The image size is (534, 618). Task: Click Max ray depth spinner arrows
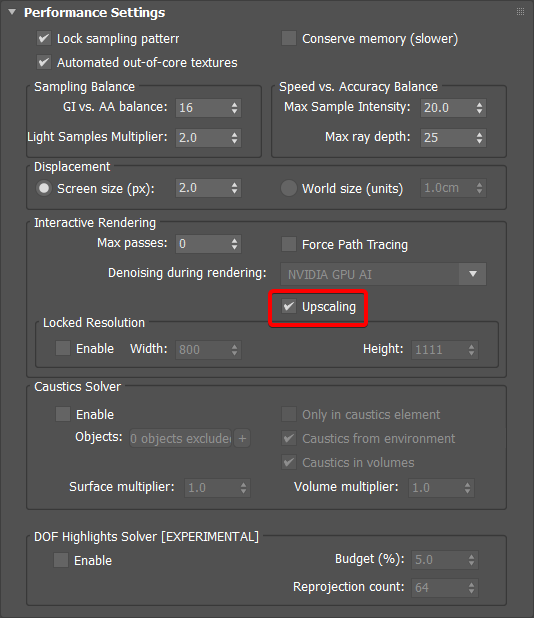coord(479,138)
